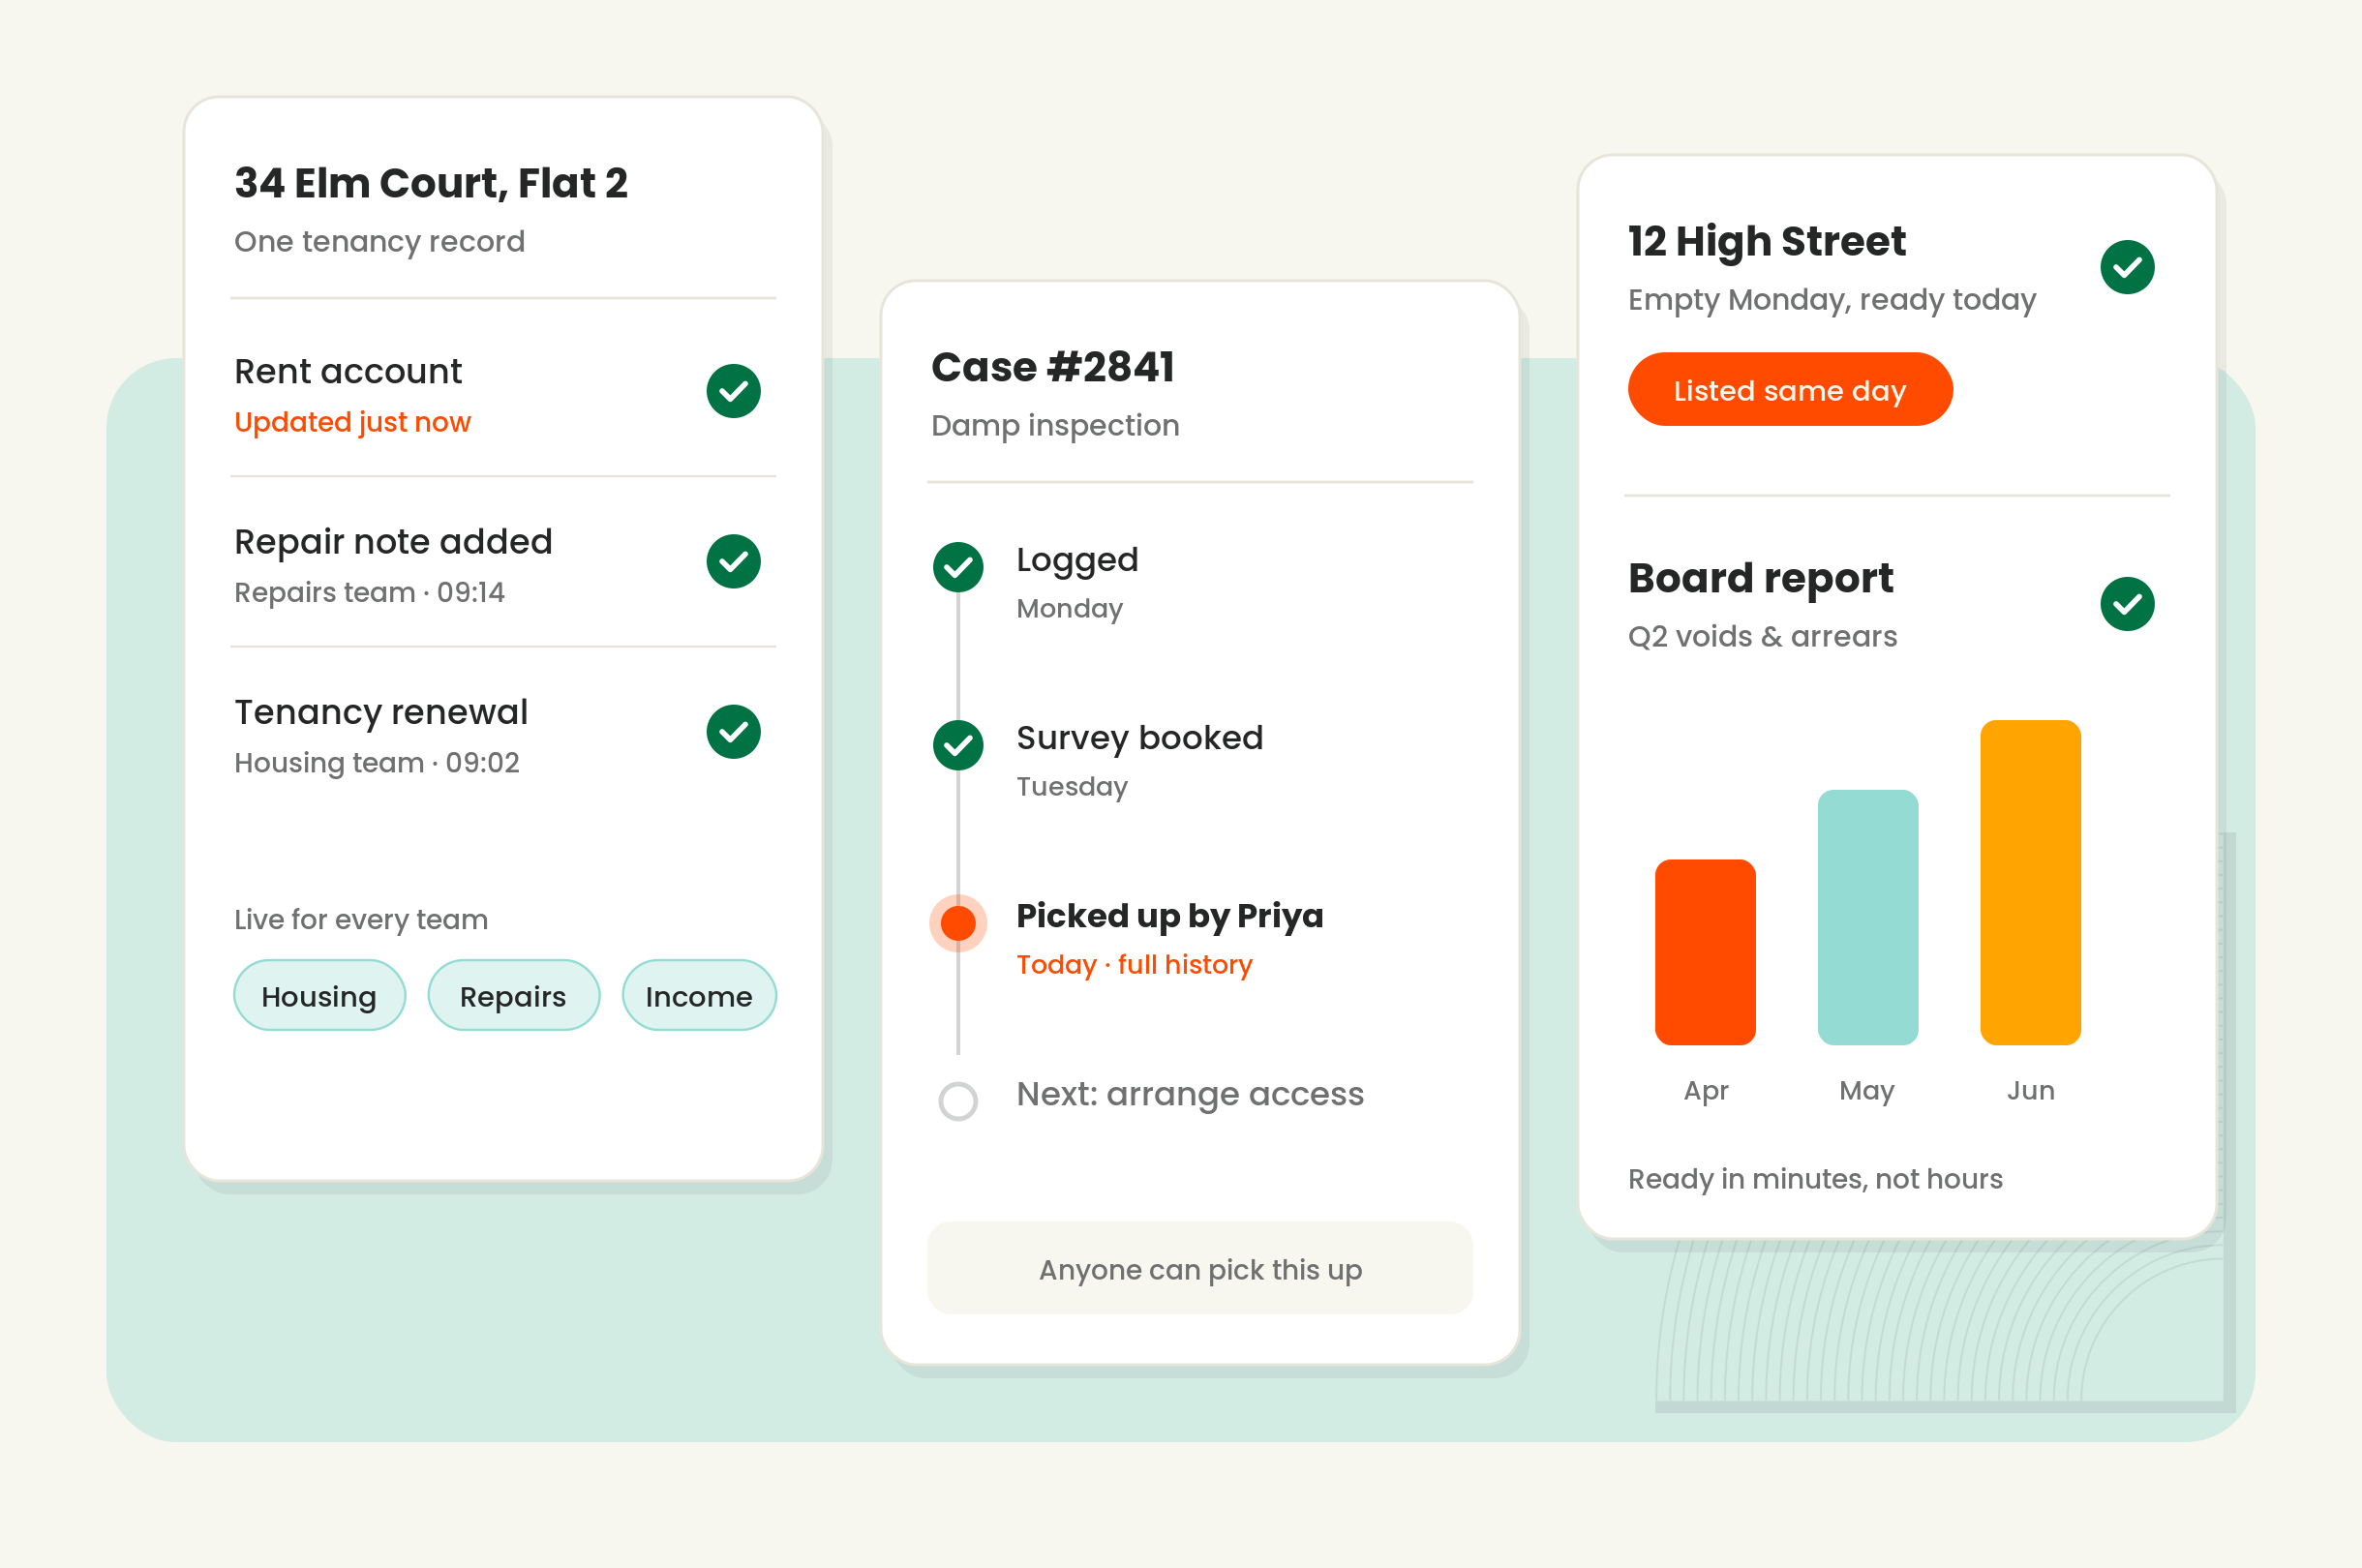Click the check icon next to 12 High Street
Viewport: 2362px width, 1568px height.
[2127, 267]
